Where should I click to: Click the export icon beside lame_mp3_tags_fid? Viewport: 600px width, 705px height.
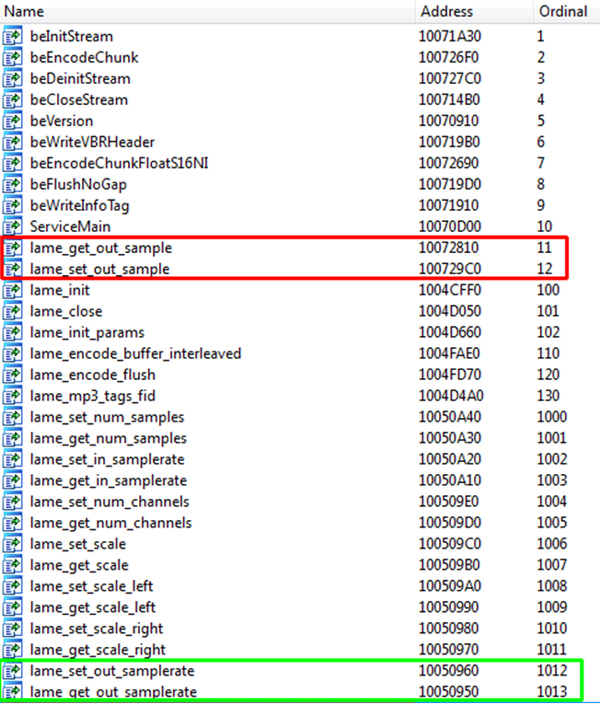(13, 396)
